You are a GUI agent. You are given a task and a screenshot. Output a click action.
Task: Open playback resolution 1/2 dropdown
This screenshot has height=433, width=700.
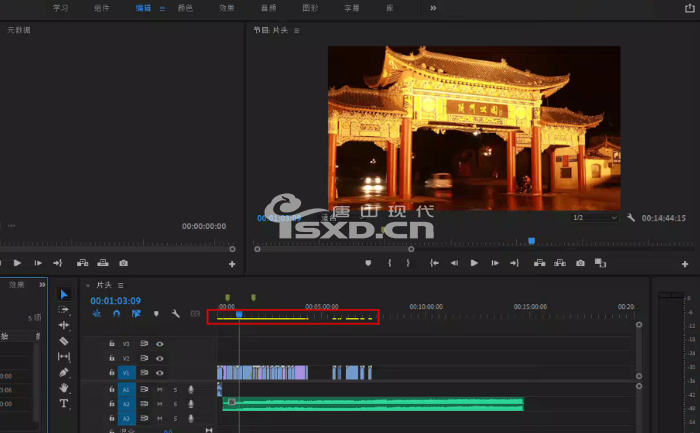coord(595,218)
